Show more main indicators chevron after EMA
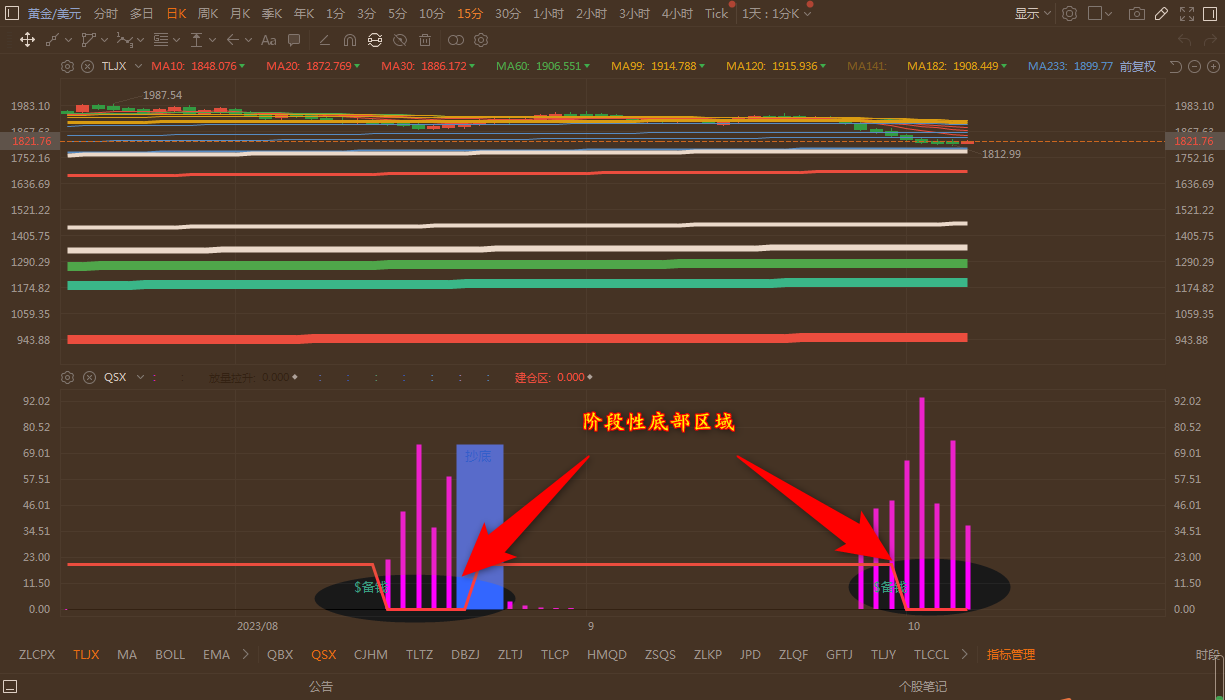1225x700 pixels. click(246, 655)
